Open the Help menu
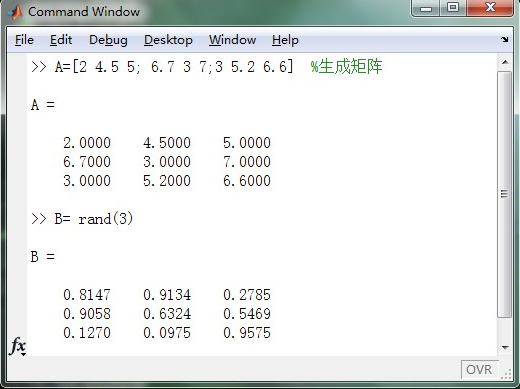Screen dimensions: 520x389 click(285, 40)
